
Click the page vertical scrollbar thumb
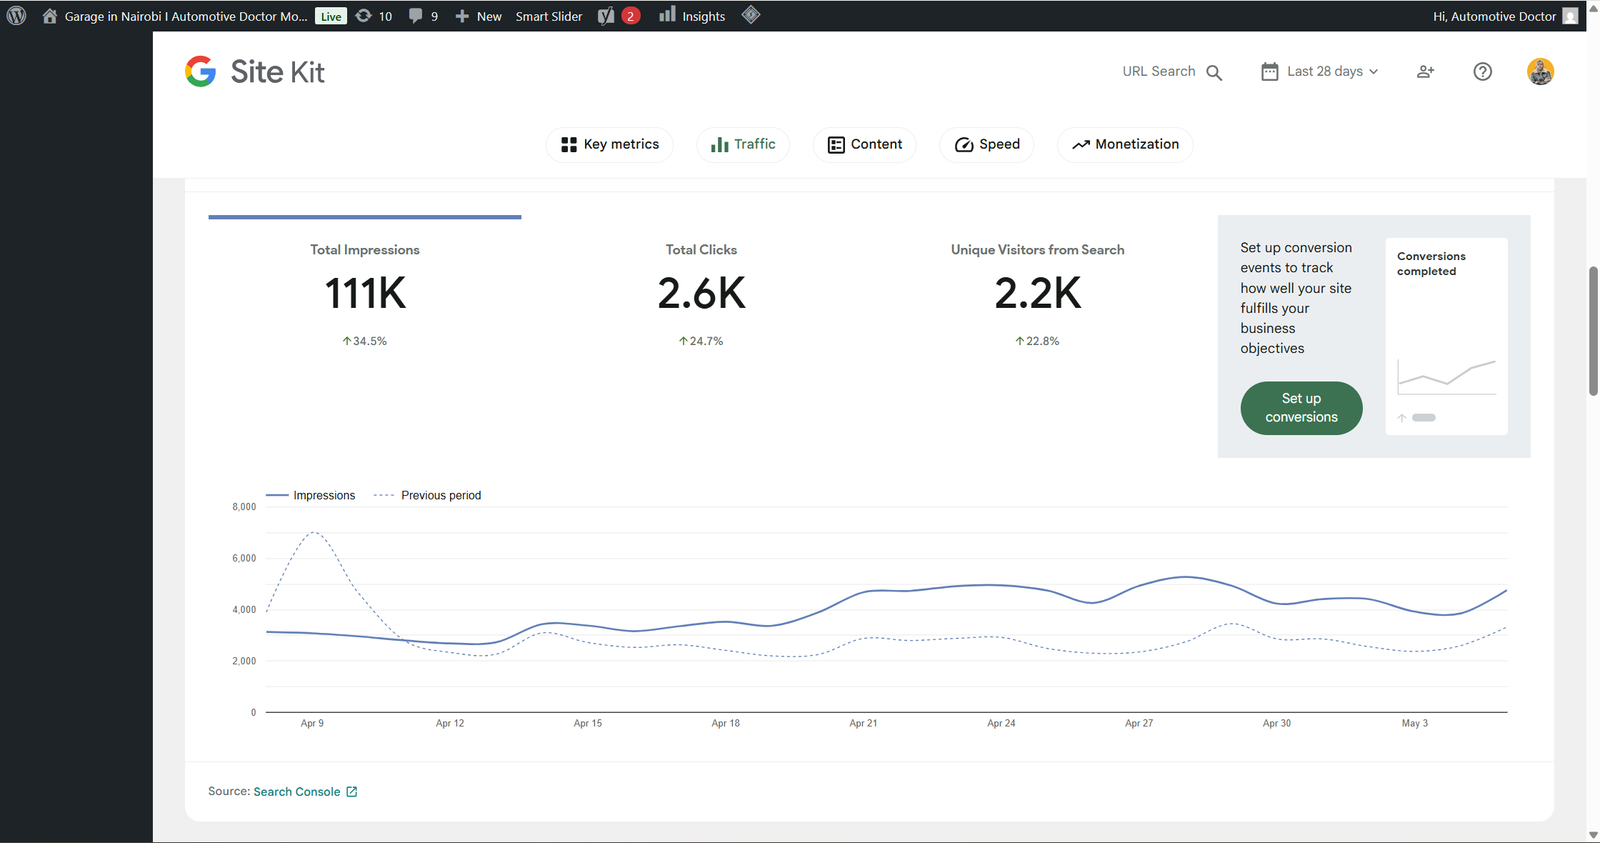(1593, 331)
